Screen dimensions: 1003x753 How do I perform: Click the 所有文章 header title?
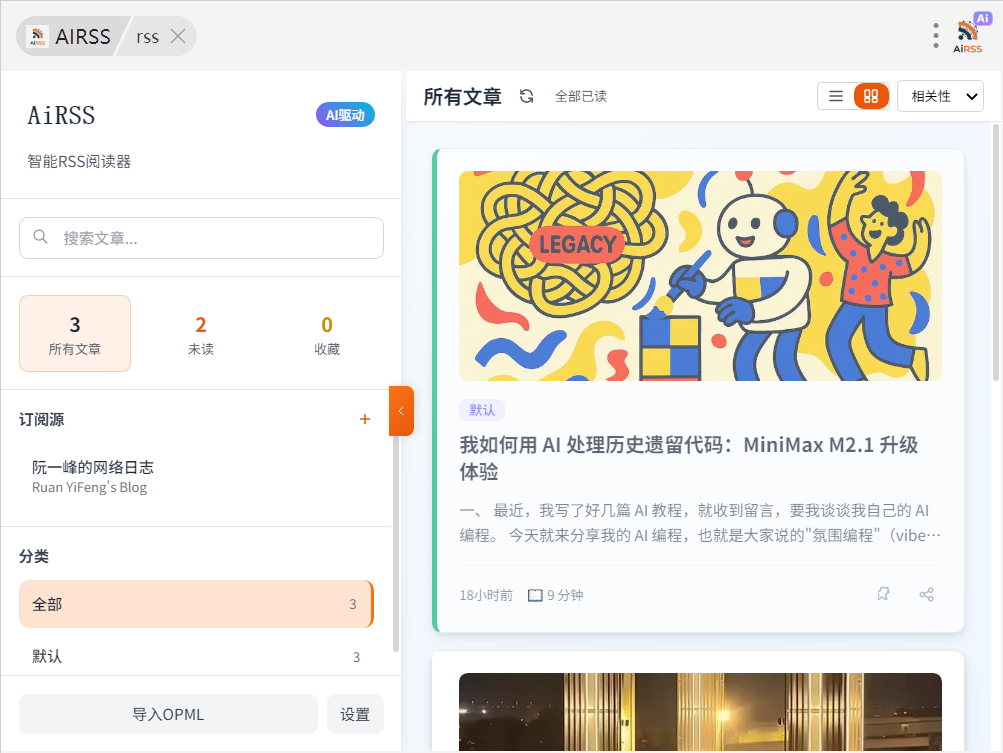tap(462, 97)
